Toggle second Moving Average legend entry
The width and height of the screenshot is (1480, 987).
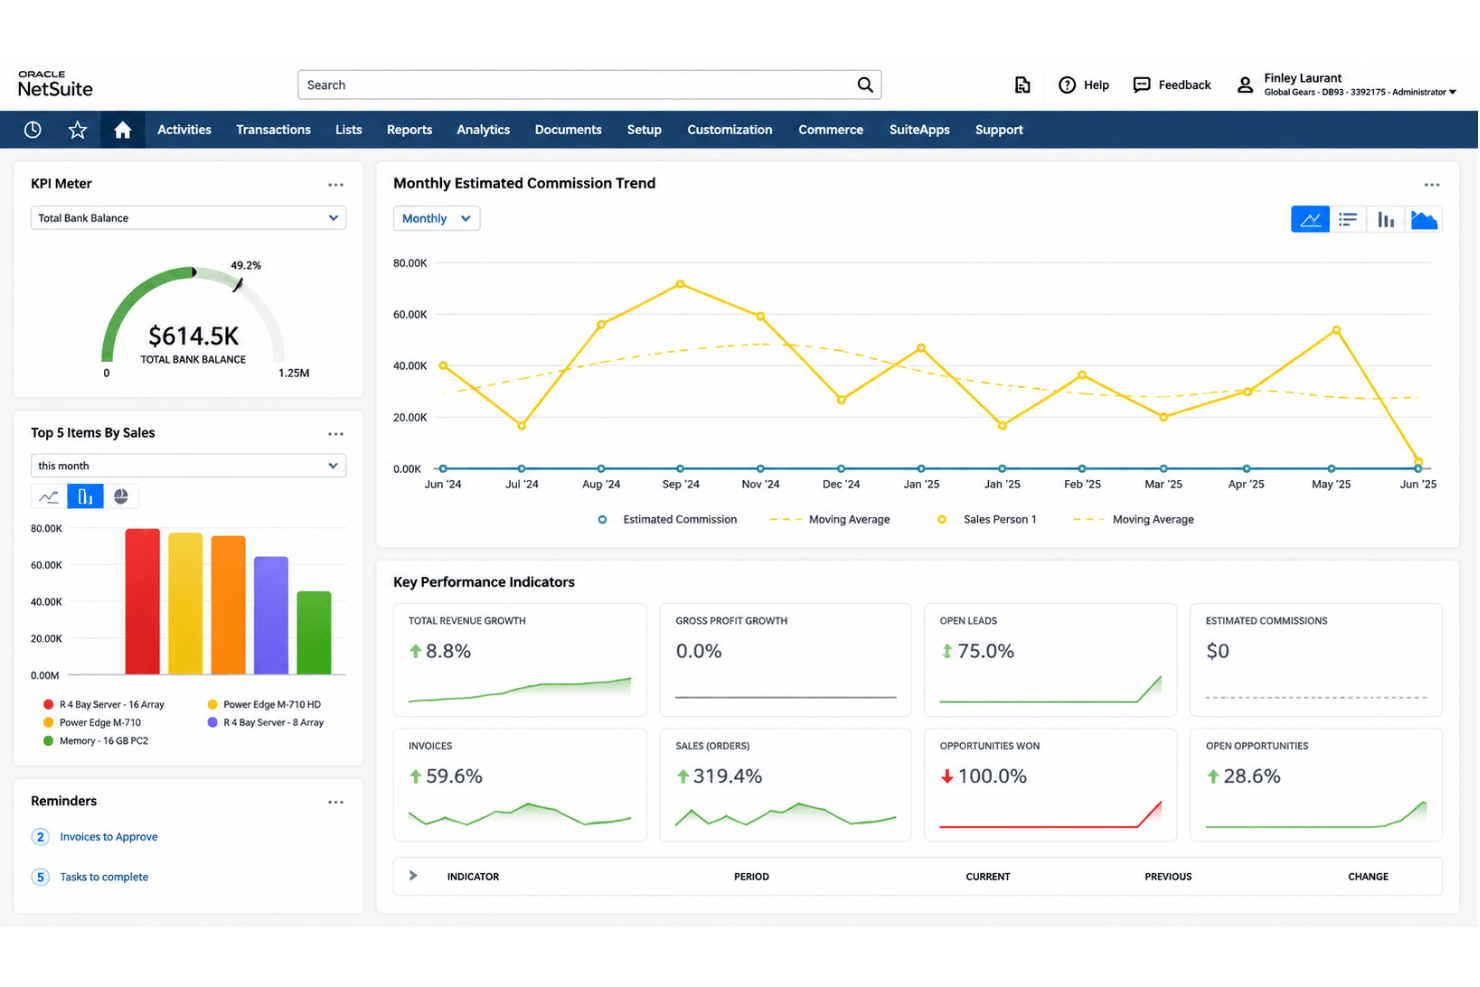click(x=1134, y=520)
